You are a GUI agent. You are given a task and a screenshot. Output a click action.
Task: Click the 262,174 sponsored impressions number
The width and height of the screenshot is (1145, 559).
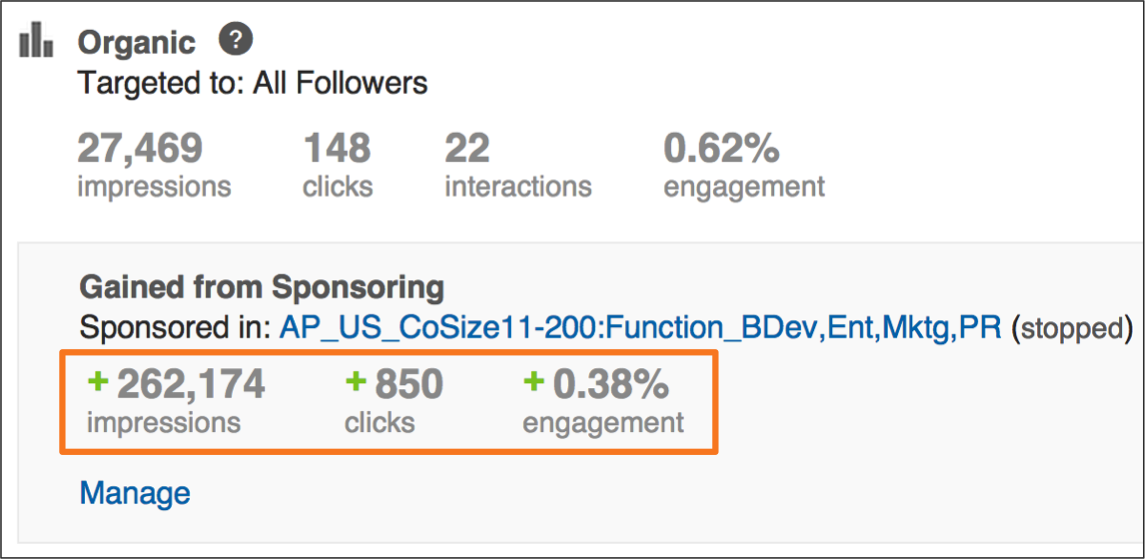(191, 383)
